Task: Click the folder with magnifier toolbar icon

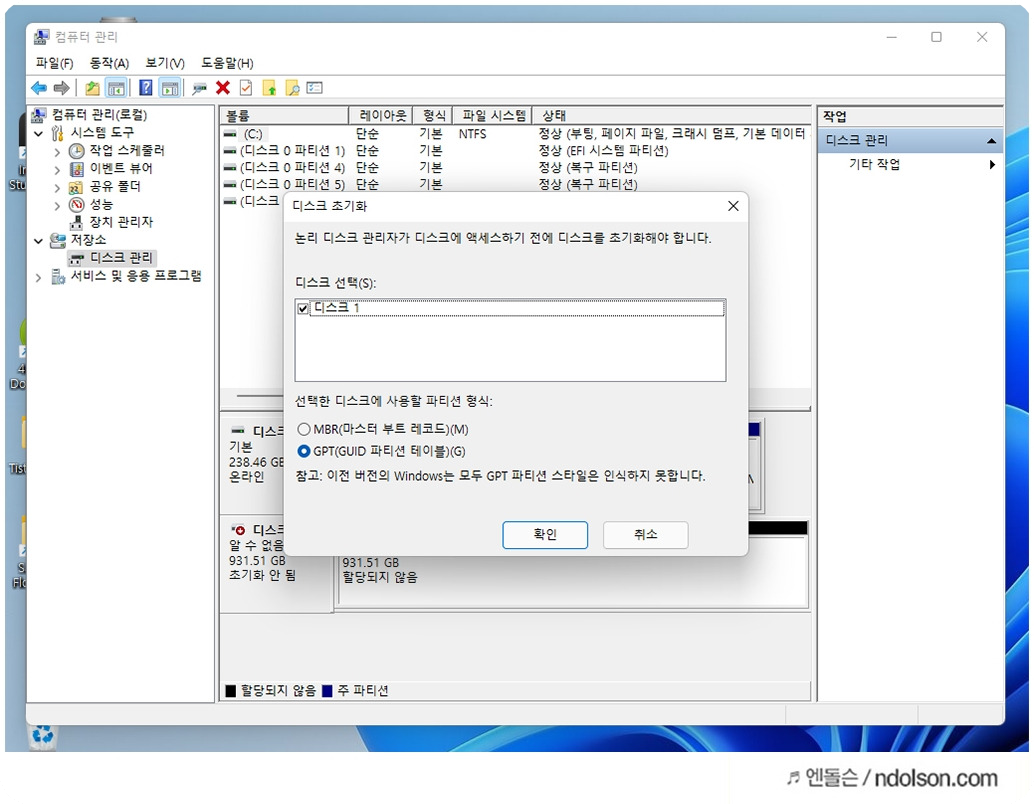Action: tap(292, 88)
